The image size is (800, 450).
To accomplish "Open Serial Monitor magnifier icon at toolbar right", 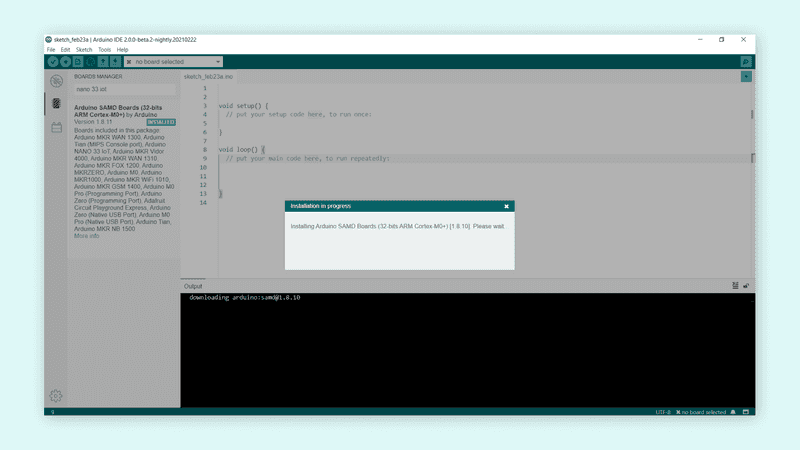I will tap(746, 62).
